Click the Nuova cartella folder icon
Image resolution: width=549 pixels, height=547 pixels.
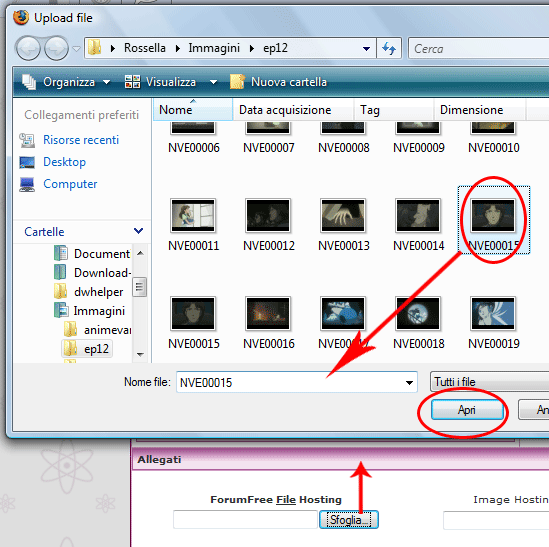click(x=237, y=82)
